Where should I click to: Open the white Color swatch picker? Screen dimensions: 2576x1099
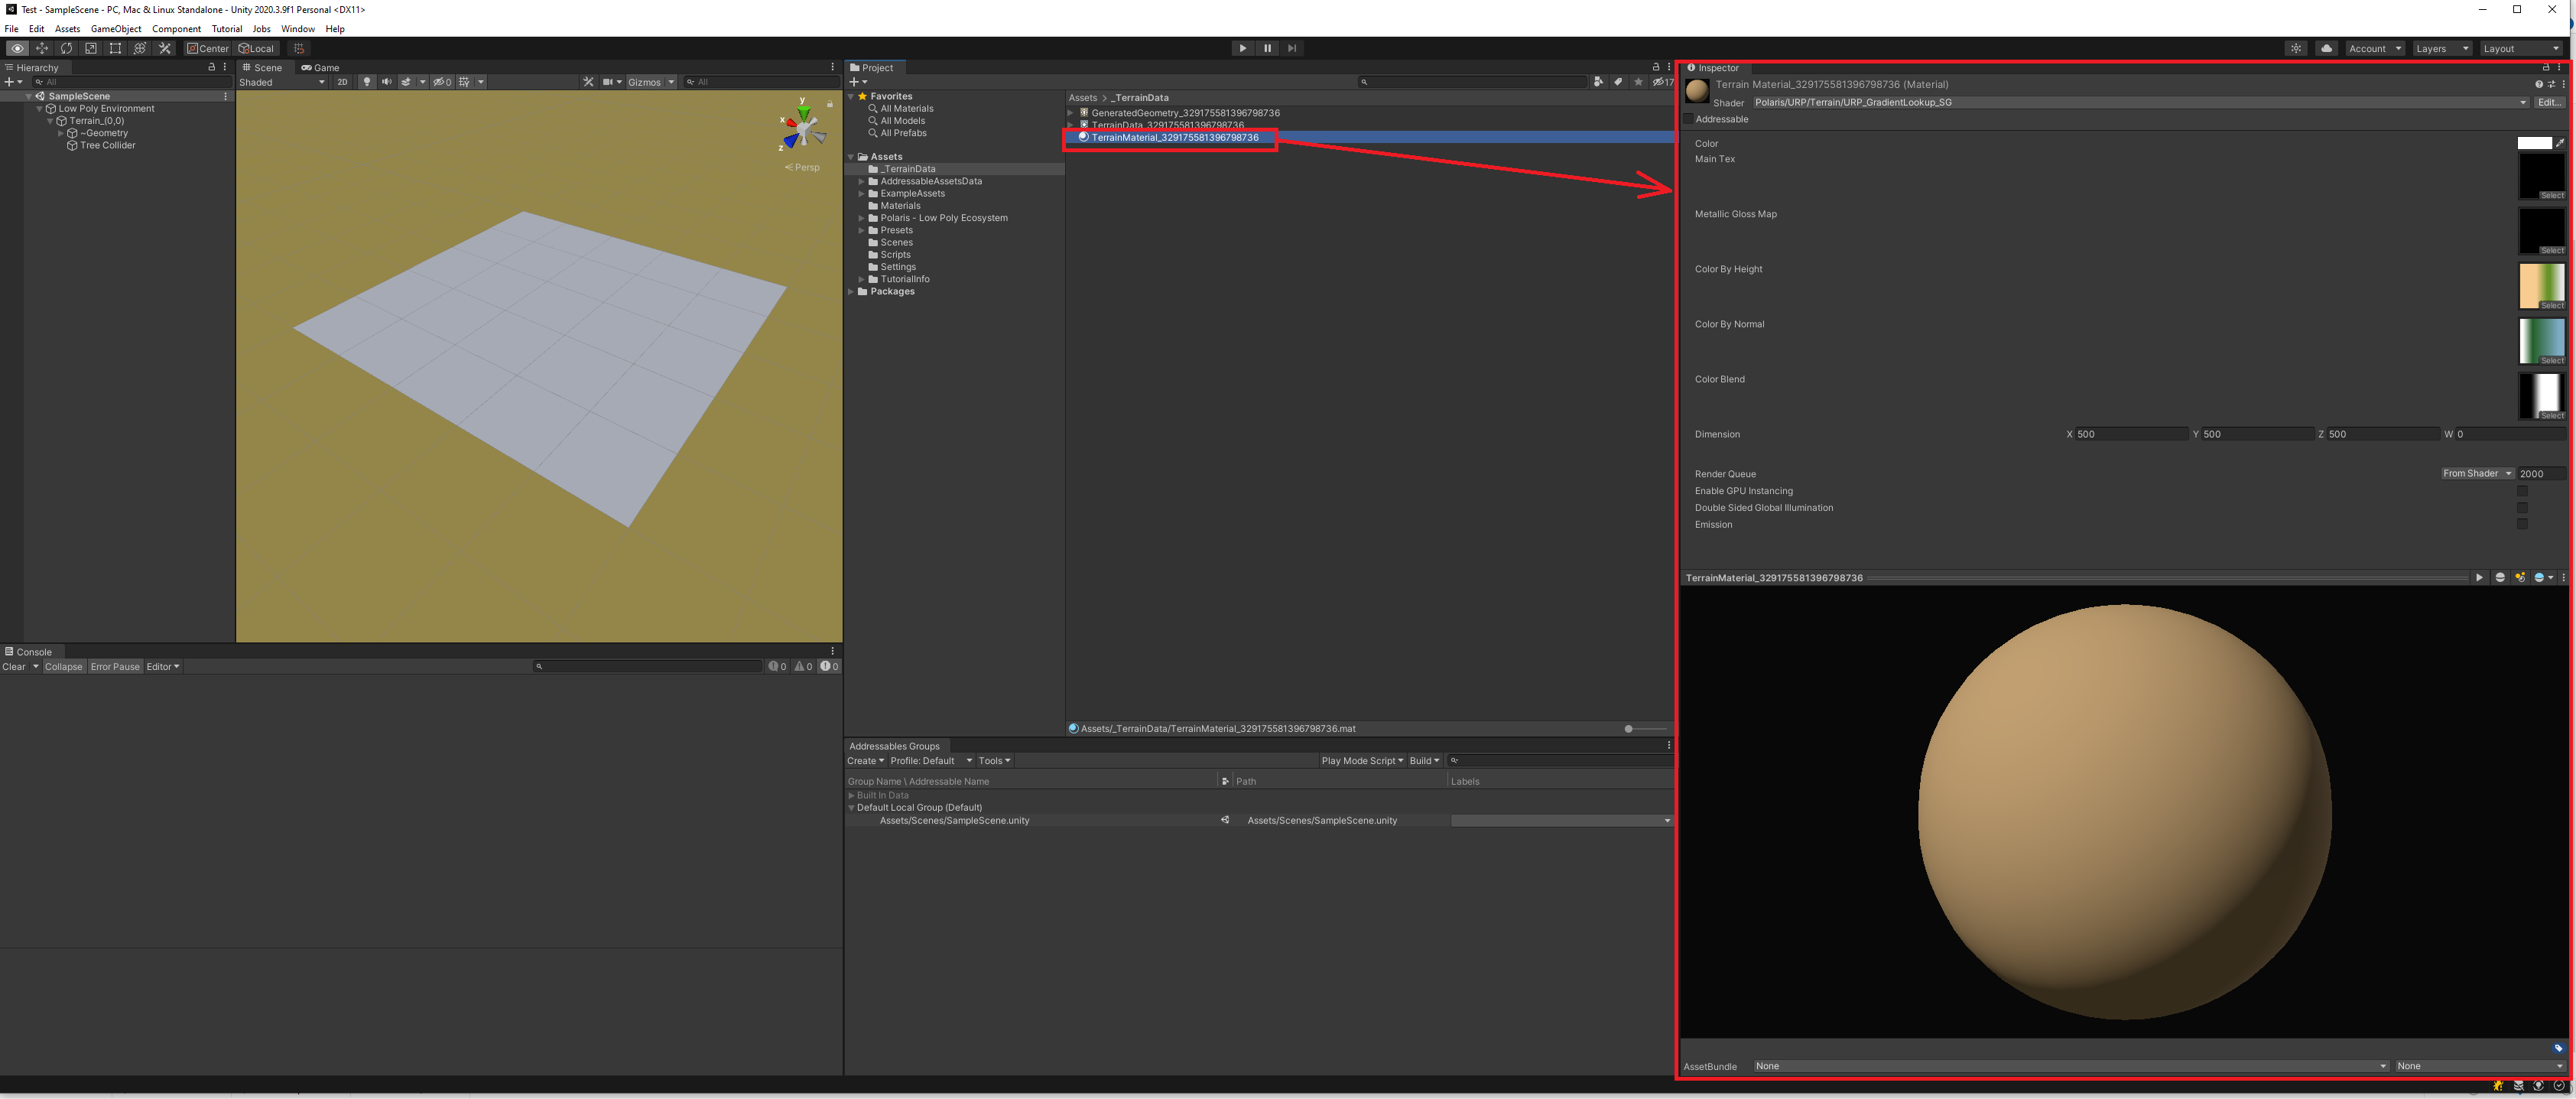click(2533, 143)
